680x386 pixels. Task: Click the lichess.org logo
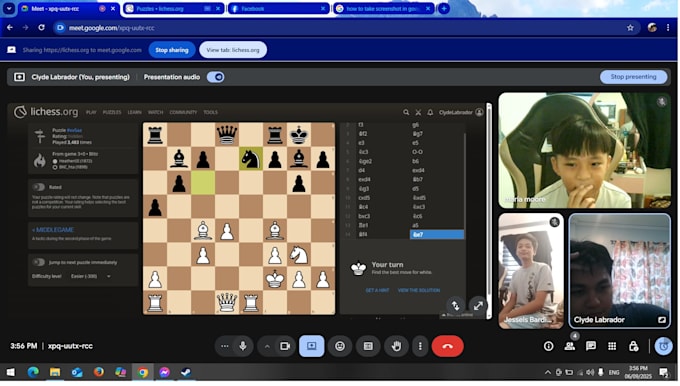tap(46, 112)
